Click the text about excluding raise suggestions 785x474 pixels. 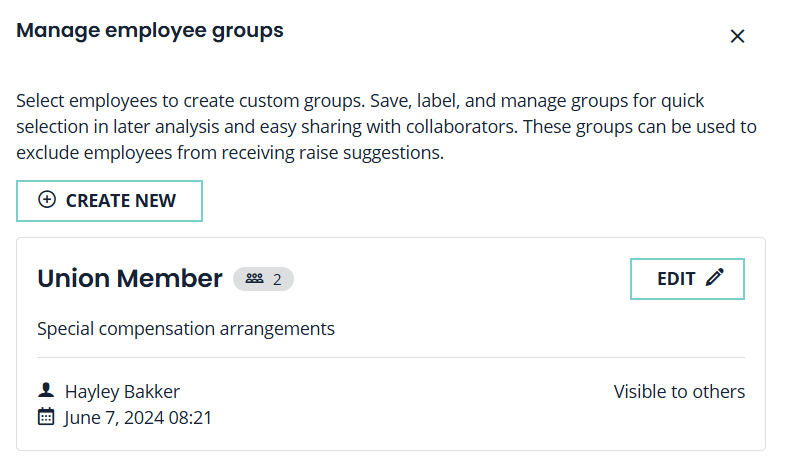230,153
